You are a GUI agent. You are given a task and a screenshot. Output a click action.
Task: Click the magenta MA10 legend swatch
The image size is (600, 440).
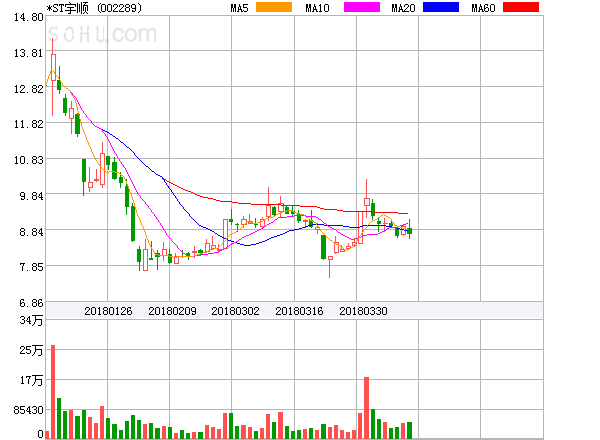362,7
